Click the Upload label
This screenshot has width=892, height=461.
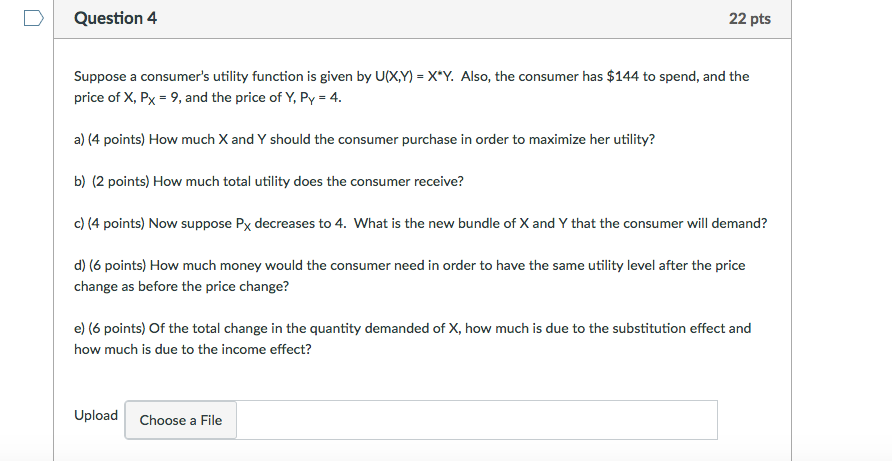(x=96, y=415)
